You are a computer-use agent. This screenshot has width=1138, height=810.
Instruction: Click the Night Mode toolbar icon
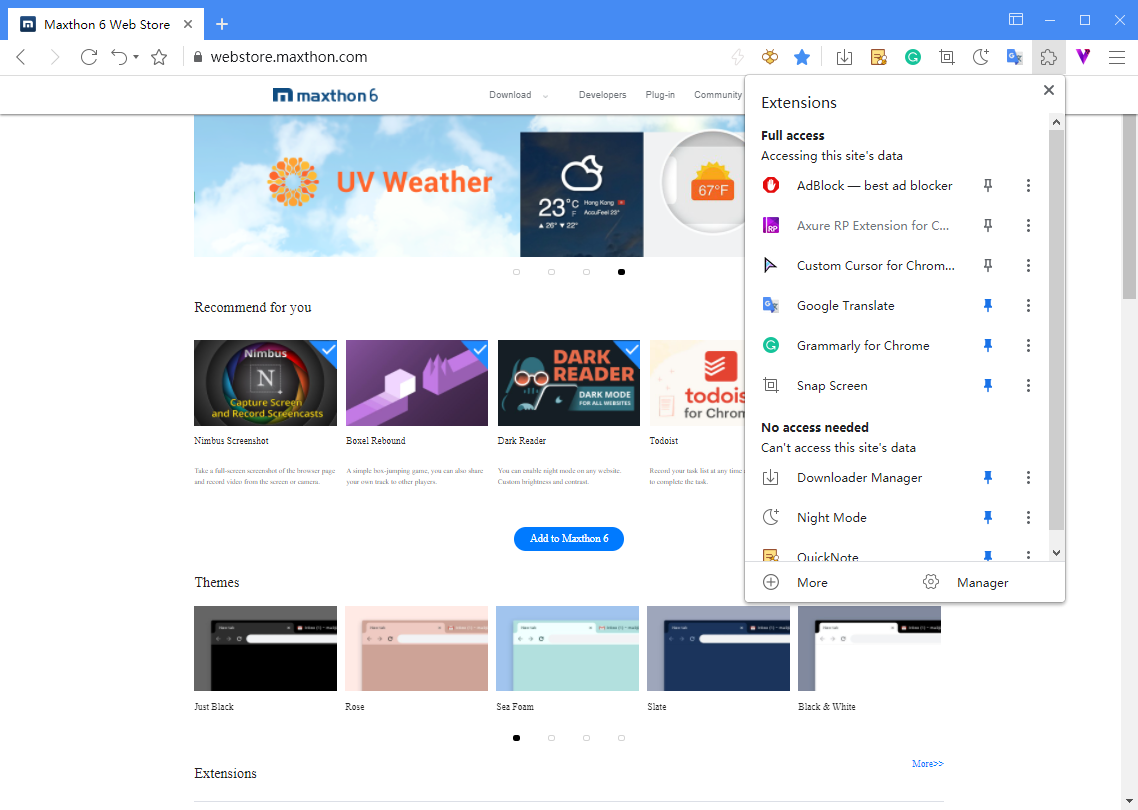tap(981, 57)
